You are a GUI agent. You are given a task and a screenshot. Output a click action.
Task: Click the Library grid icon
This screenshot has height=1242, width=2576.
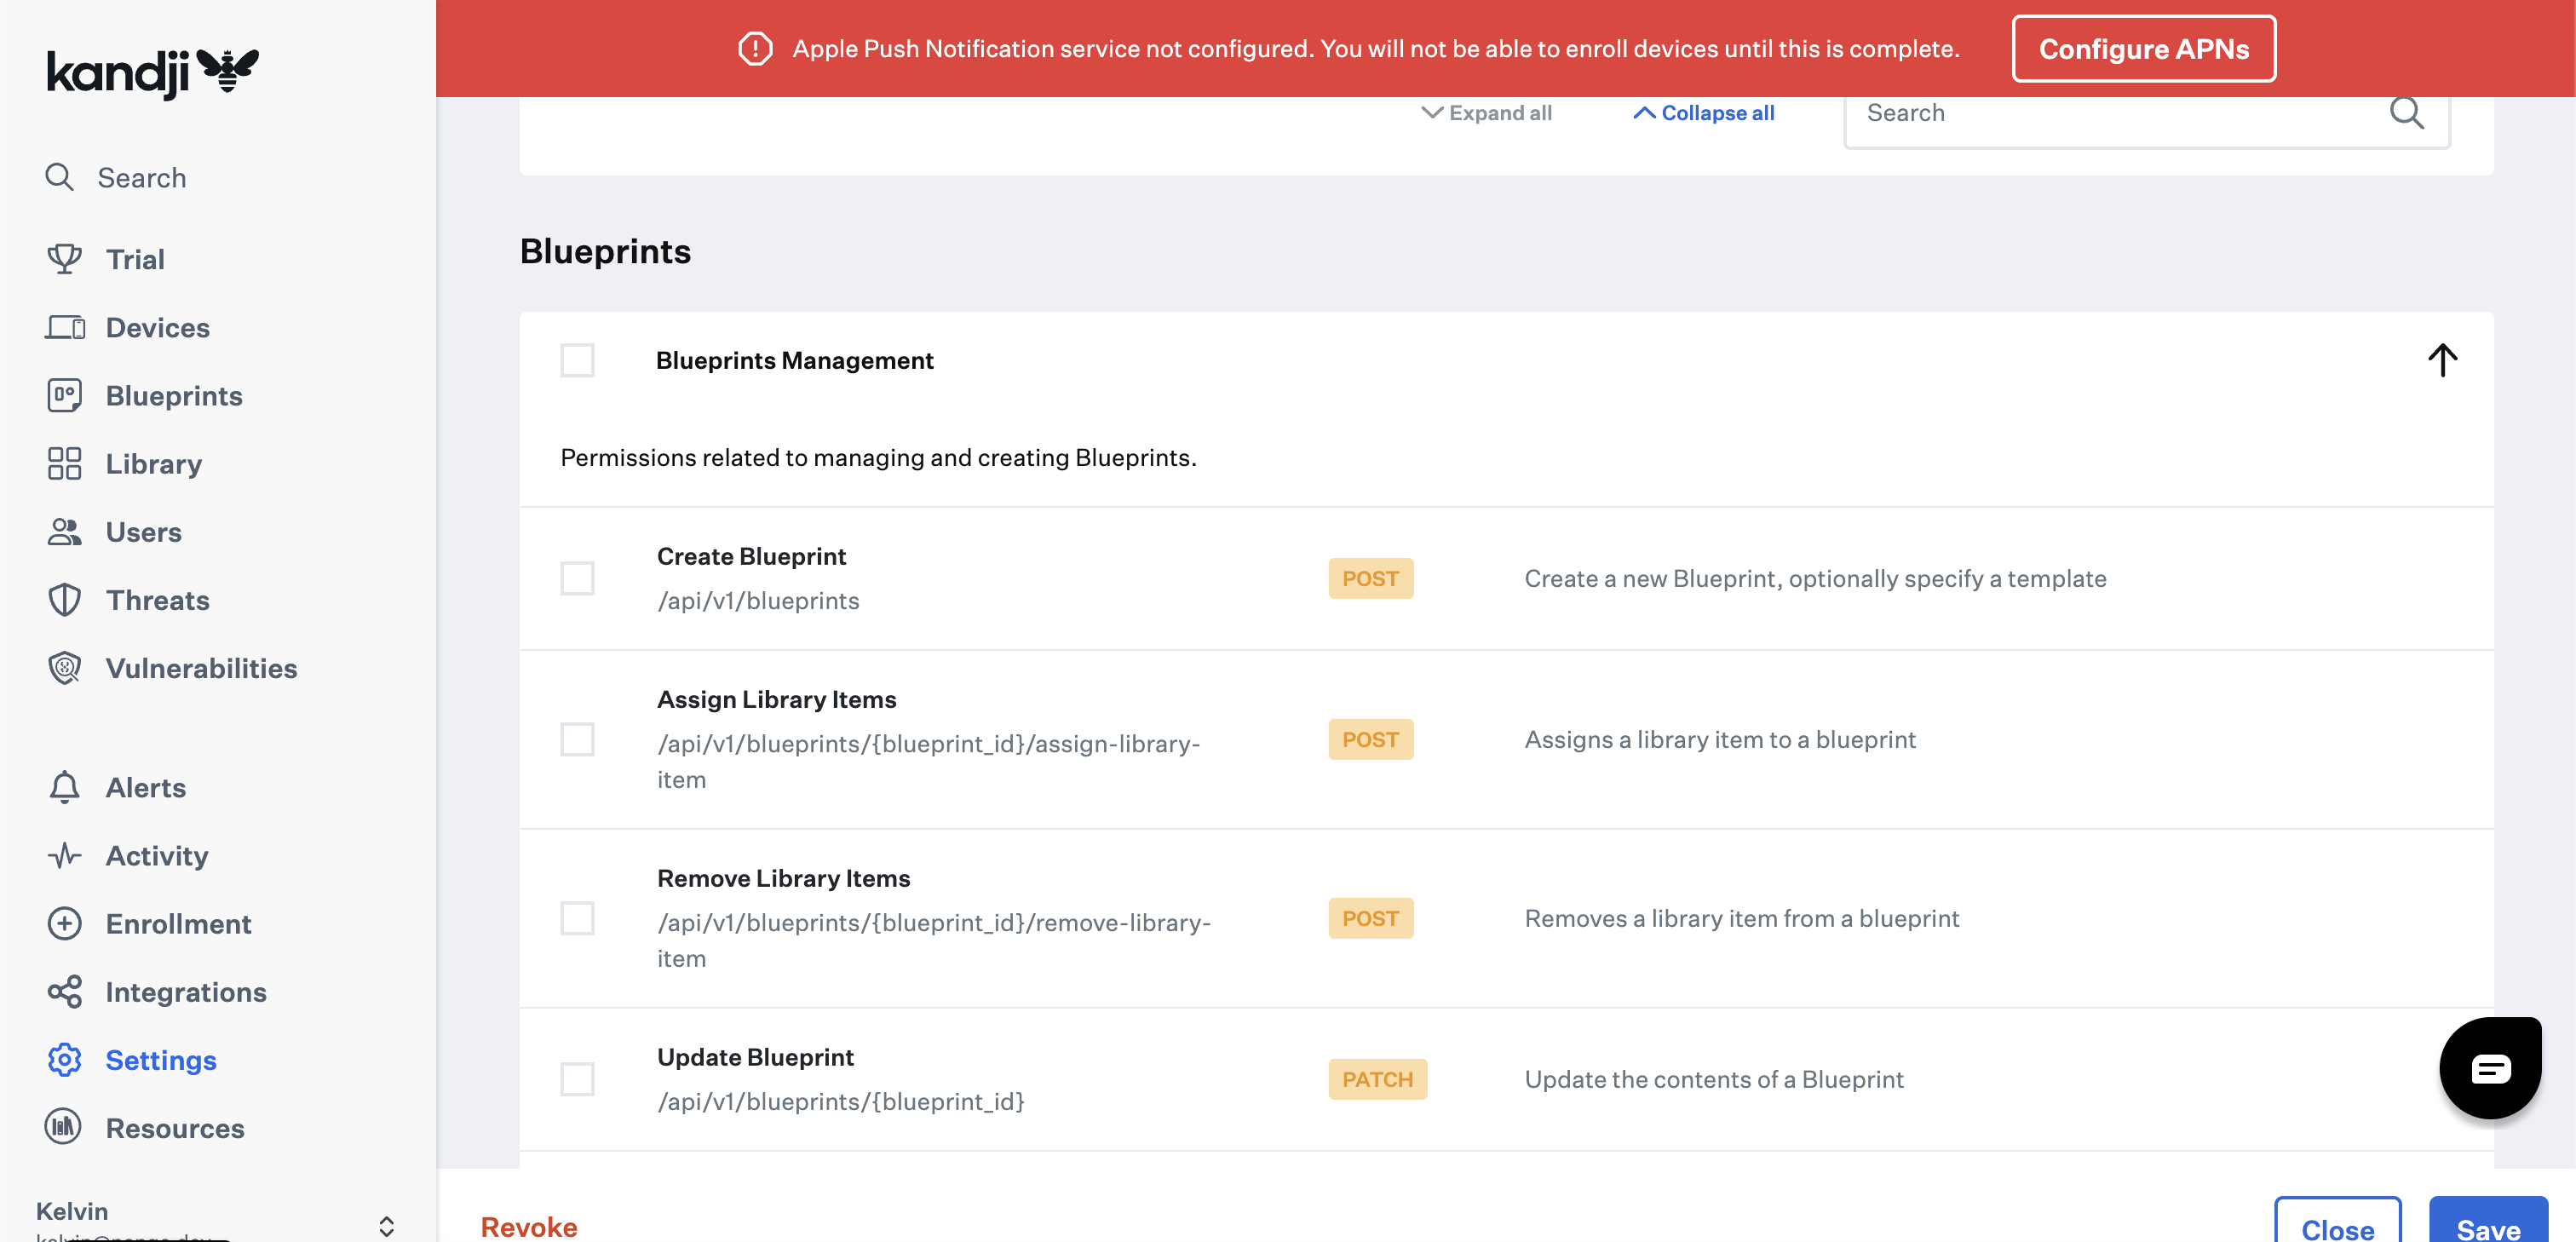tap(64, 463)
